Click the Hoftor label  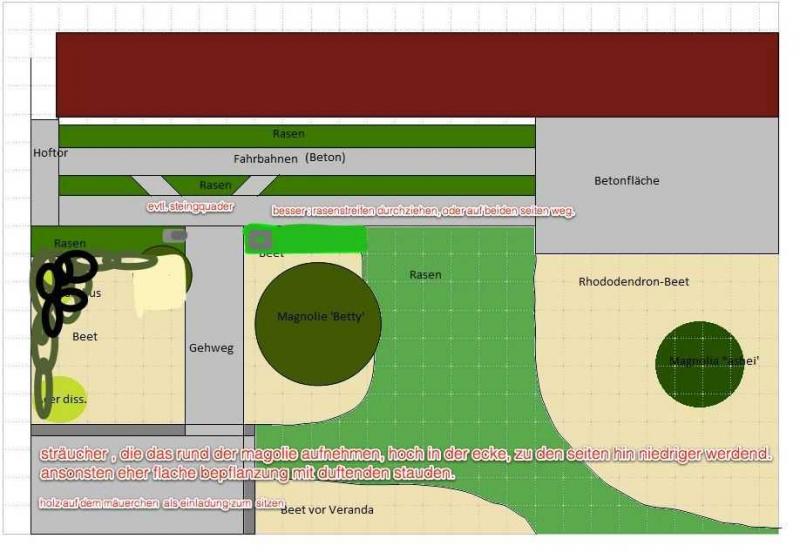point(49,153)
